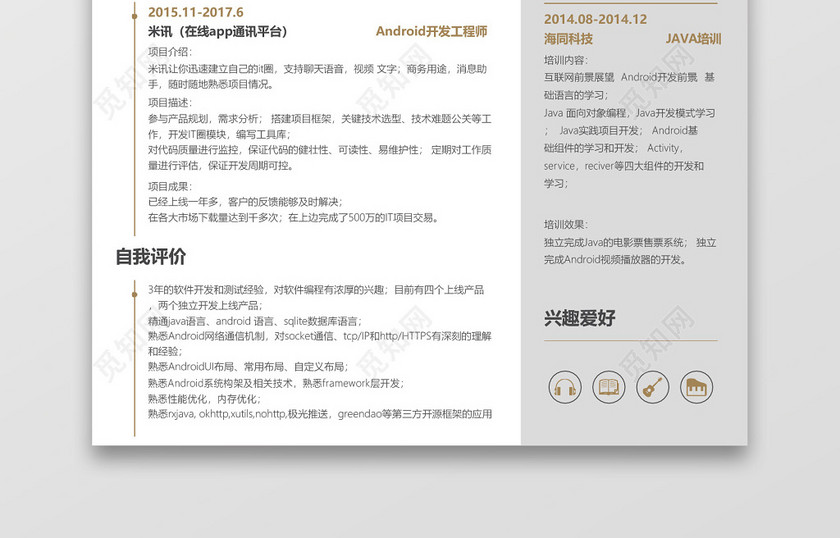Image resolution: width=840 pixels, height=538 pixels.
Task: Click the 培训效果 label
Action: coord(566,225)
